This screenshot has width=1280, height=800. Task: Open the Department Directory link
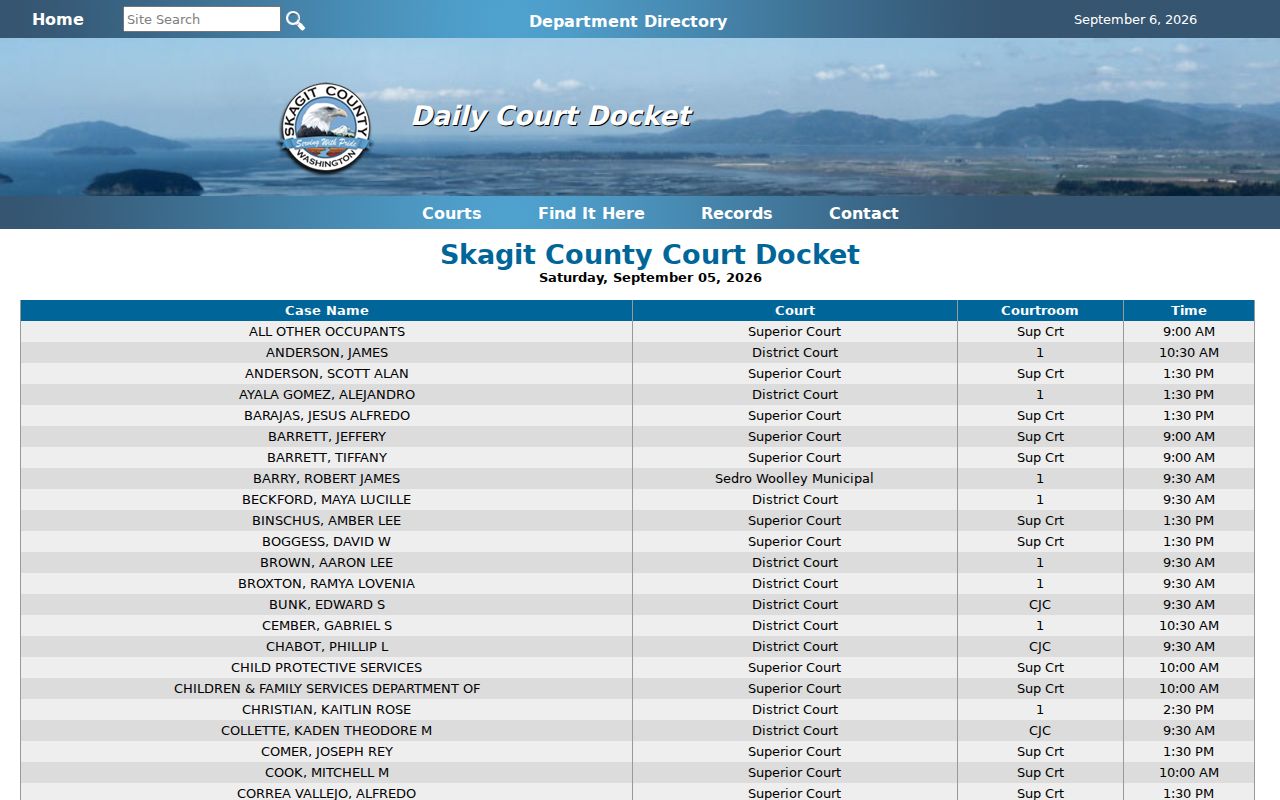point(628,21)
